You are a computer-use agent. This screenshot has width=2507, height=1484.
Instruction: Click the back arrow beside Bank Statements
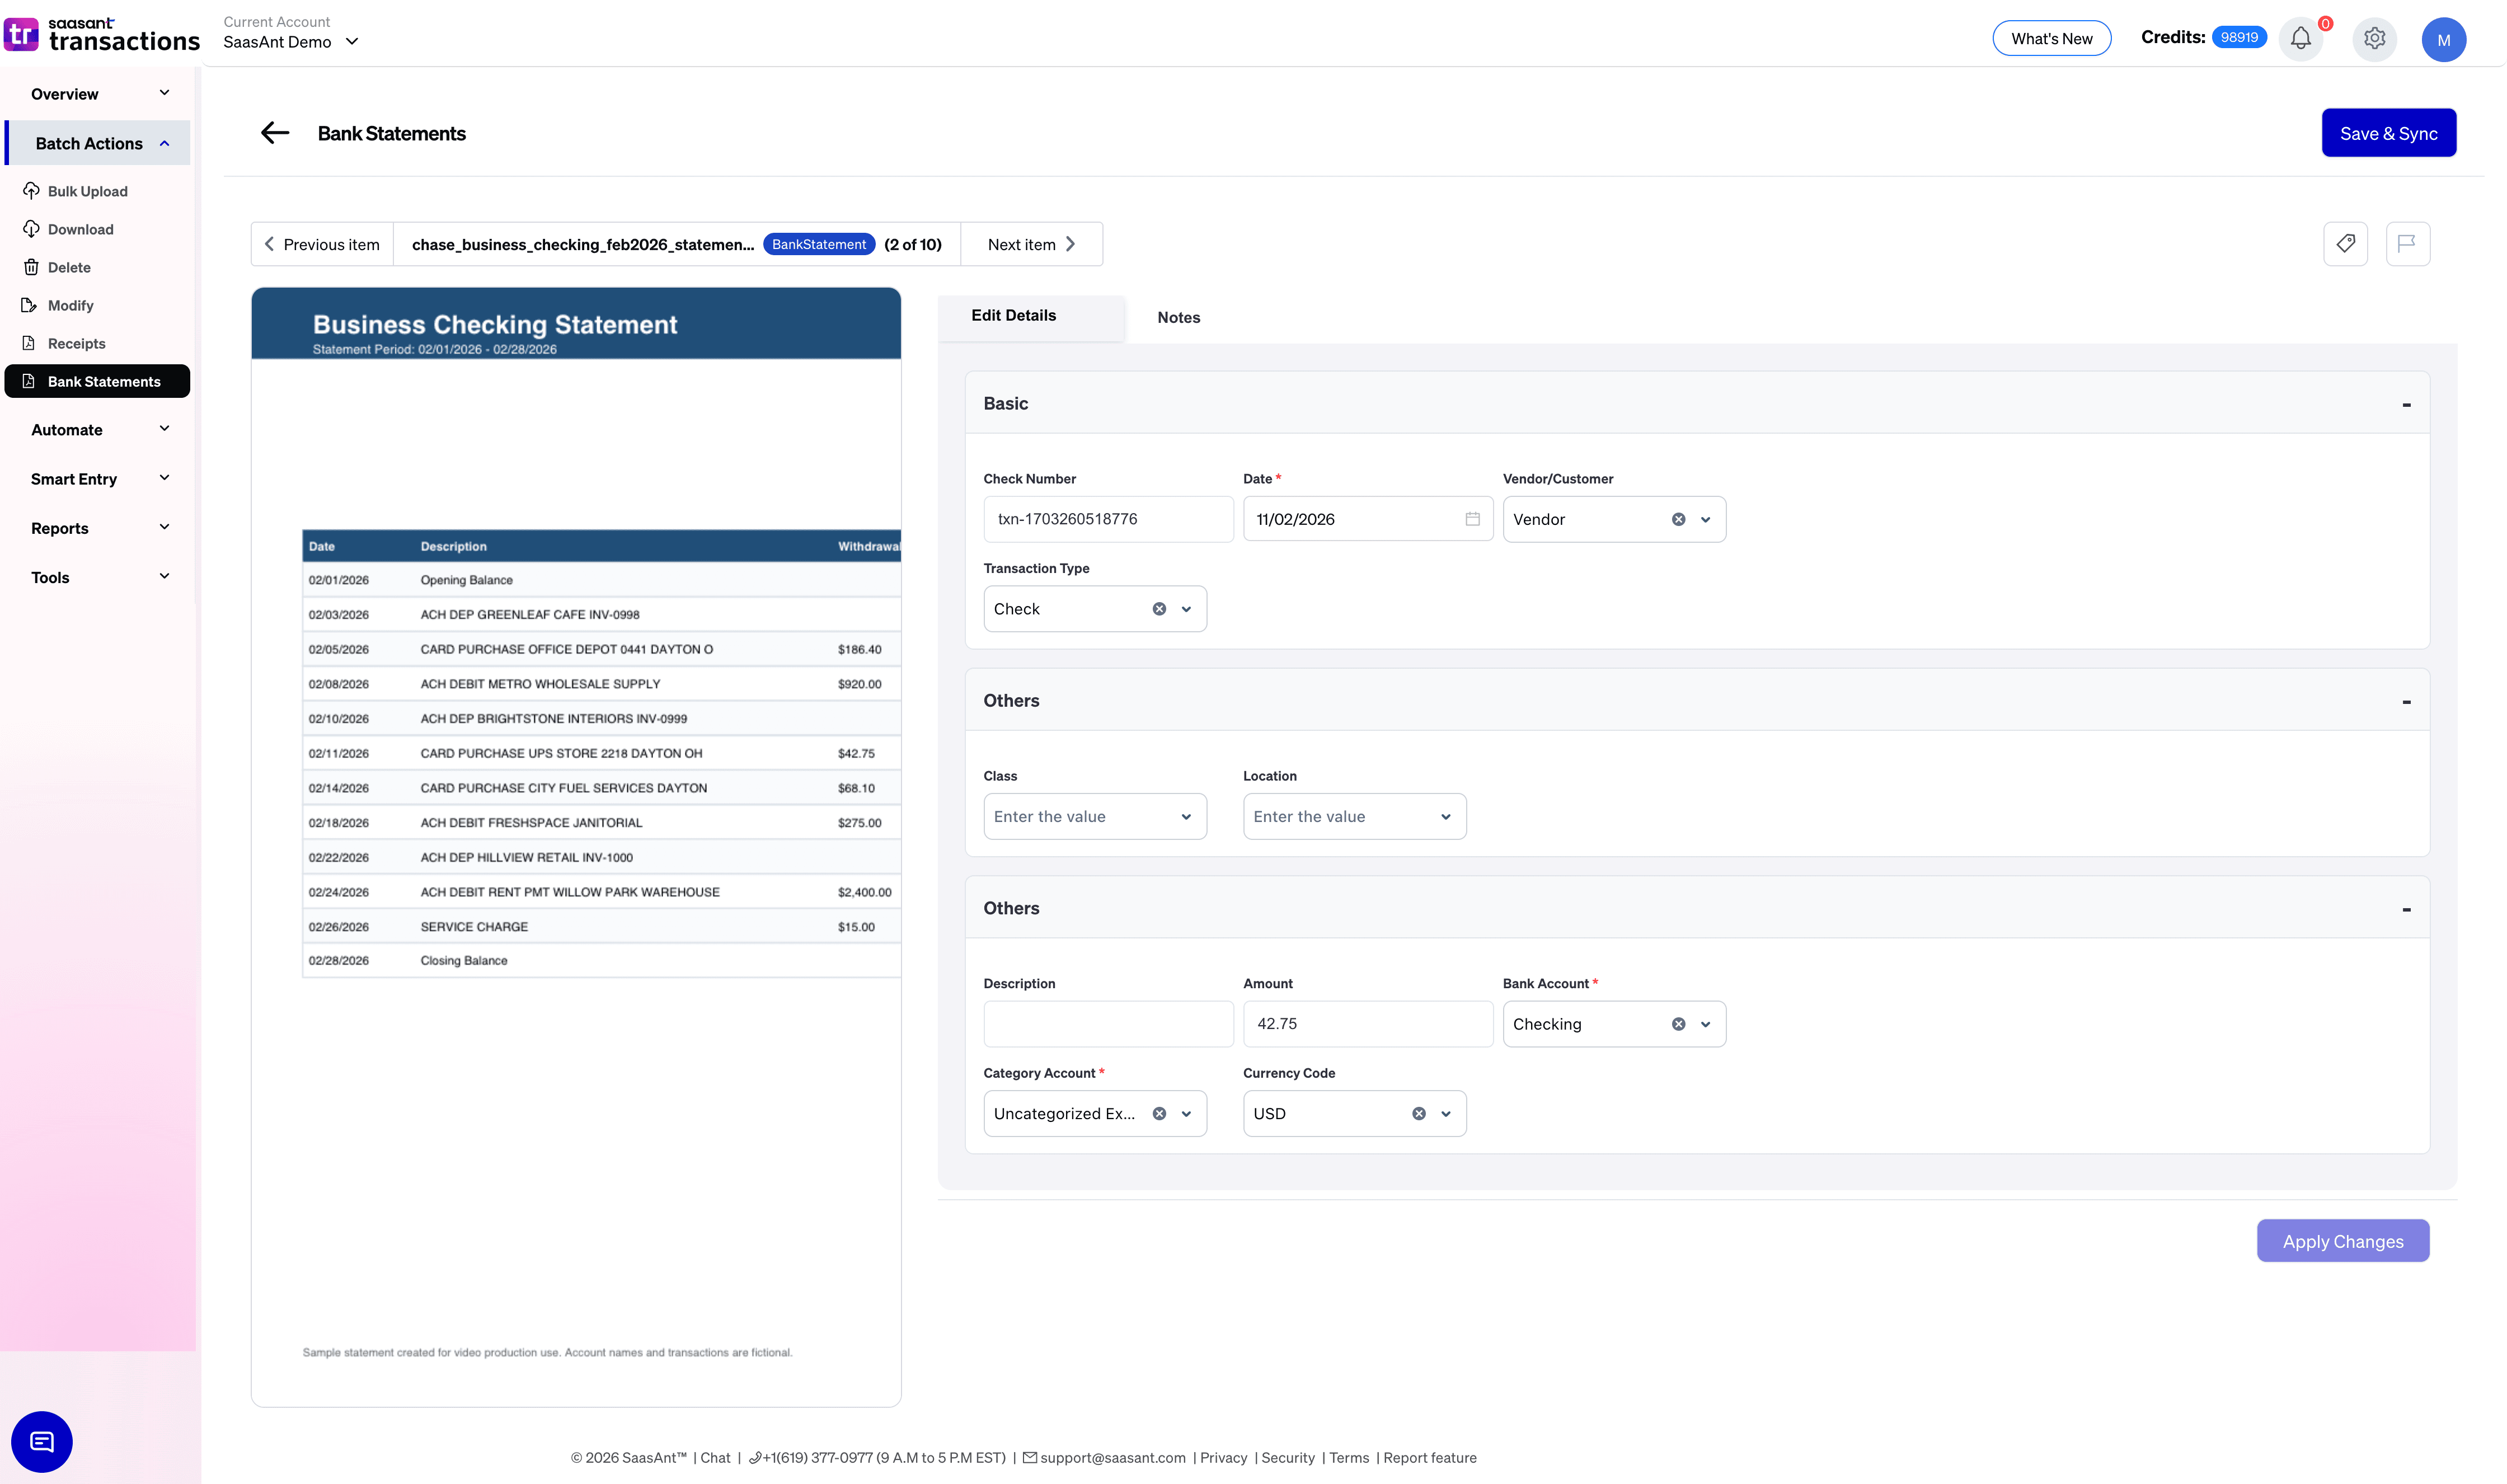point(274,133)
